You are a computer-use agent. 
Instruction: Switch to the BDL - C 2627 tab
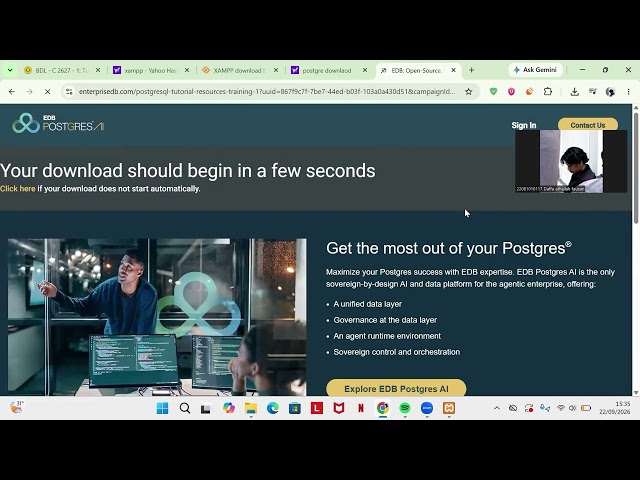pyautogui.click(x=60, y=70)
